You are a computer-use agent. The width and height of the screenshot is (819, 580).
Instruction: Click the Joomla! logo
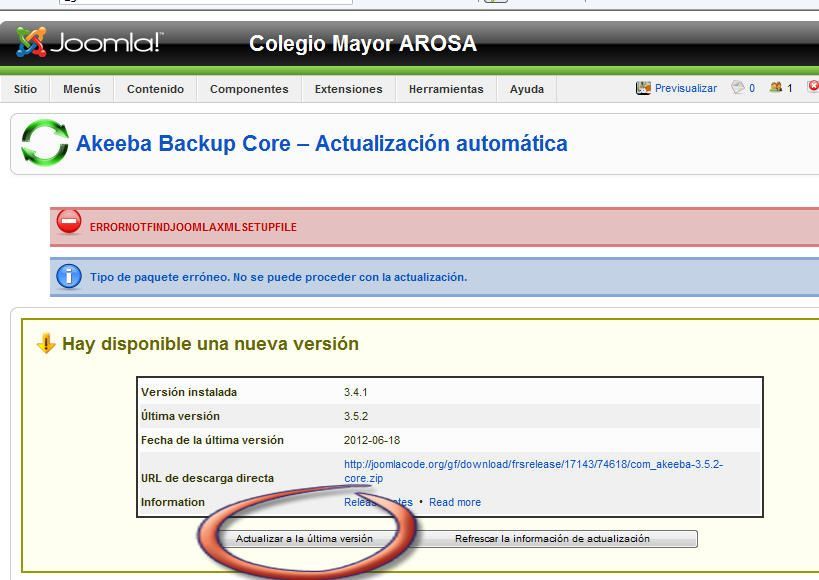tap(89, 42)
